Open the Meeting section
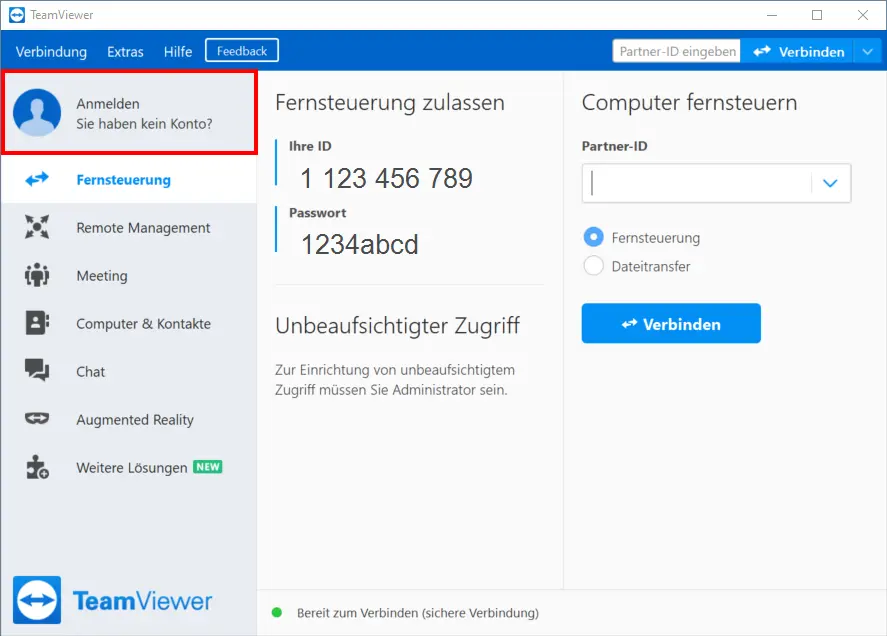 point(128,276)
